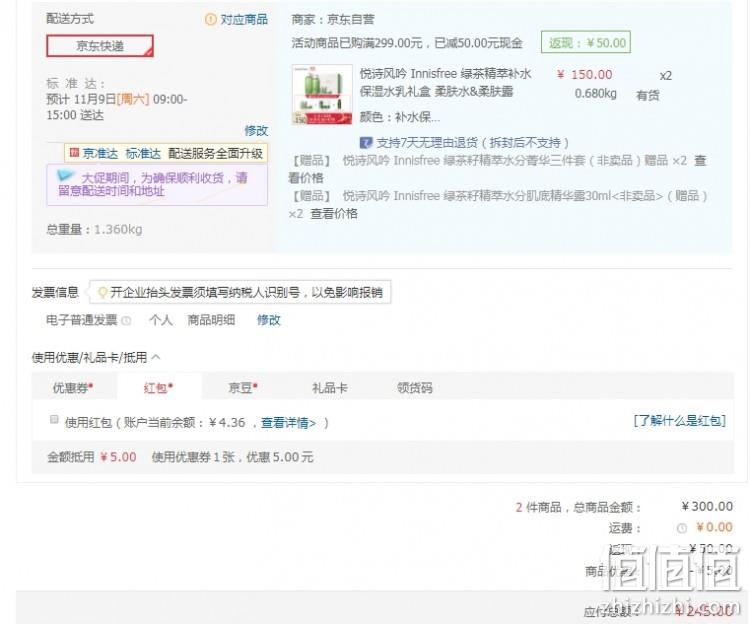Click the item price ¥150.00
The width and height of the screenshot is (750, 624).
pyautogui.click(x=585, y=75)
